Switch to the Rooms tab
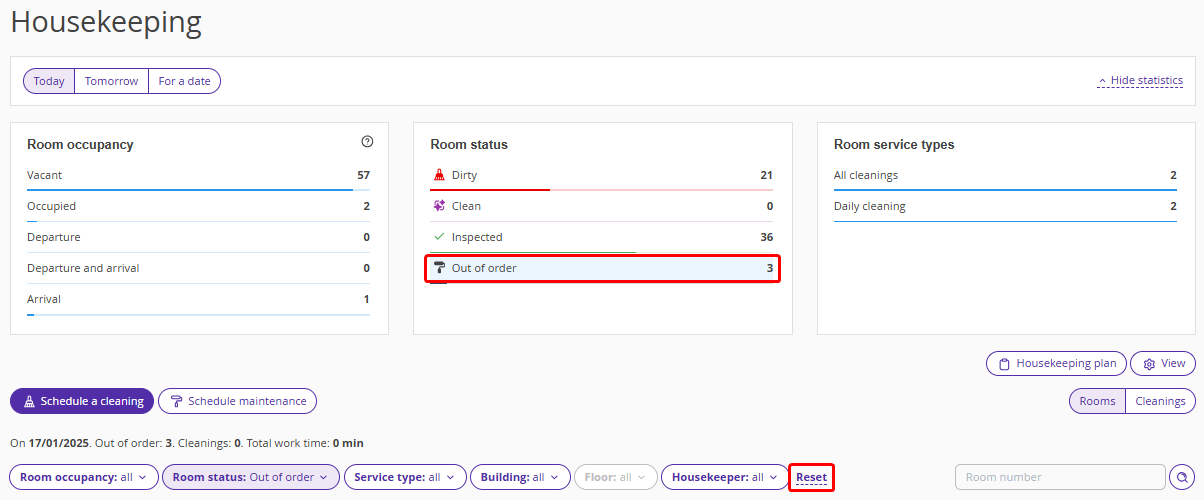The image size is (1204, 500). click(x=1097, y=401)
